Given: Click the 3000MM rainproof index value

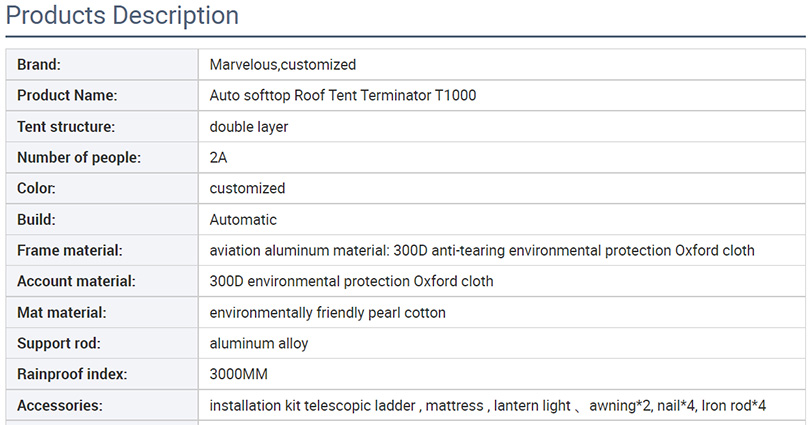Looking at the screenshot, I should click(239, 374).
